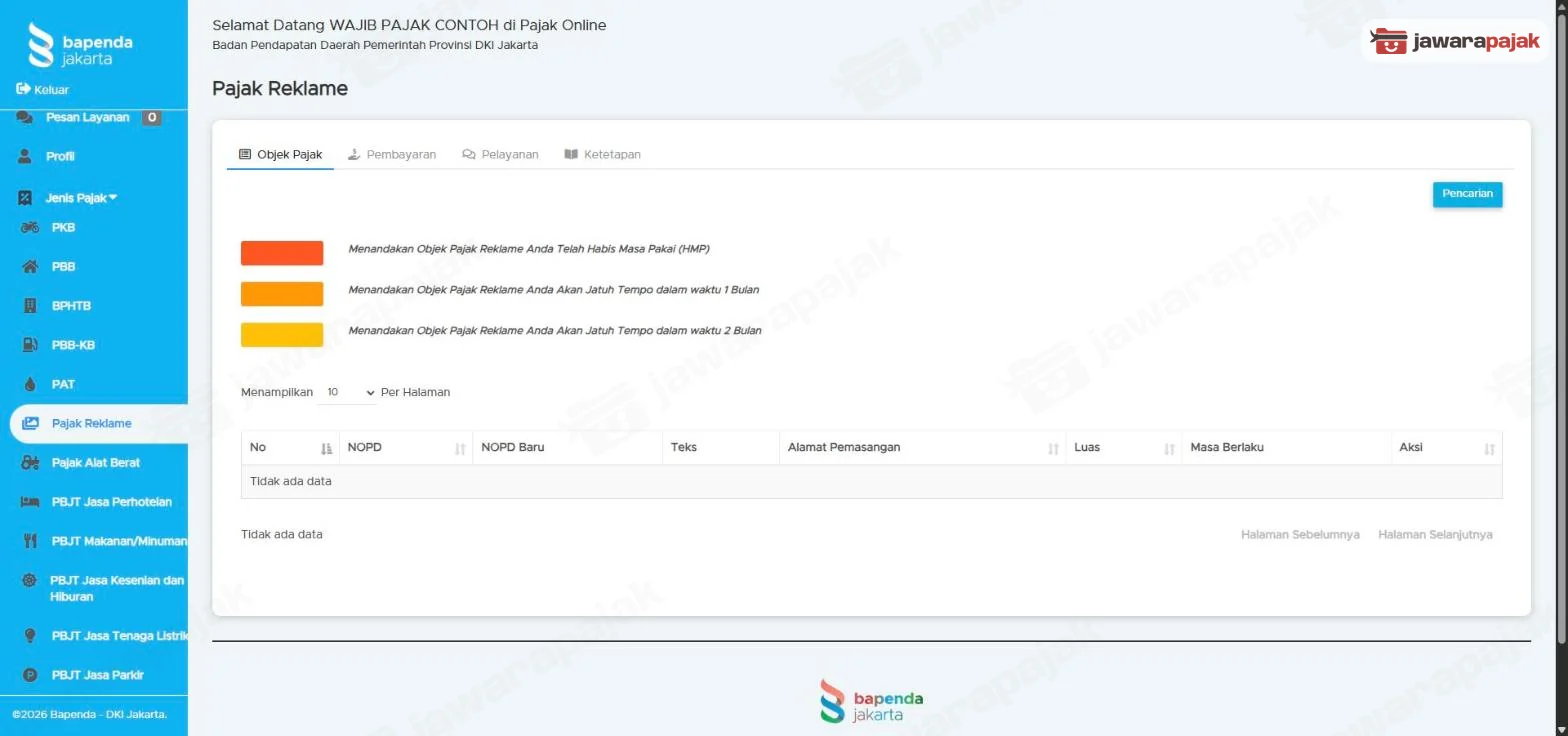1568x736 pixels.
Task: Click the Keluar logout icon
Action: click(x=23, y=89)
